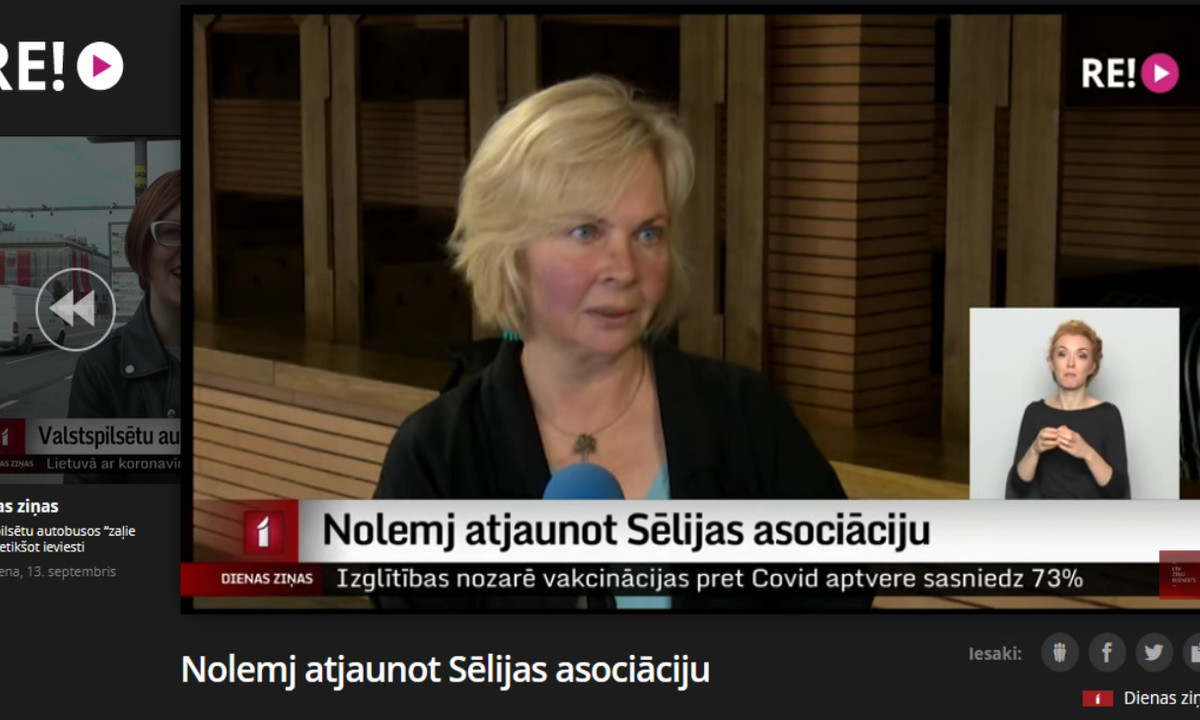
Task: Click the RE! logo at top left
Action: 60,66
